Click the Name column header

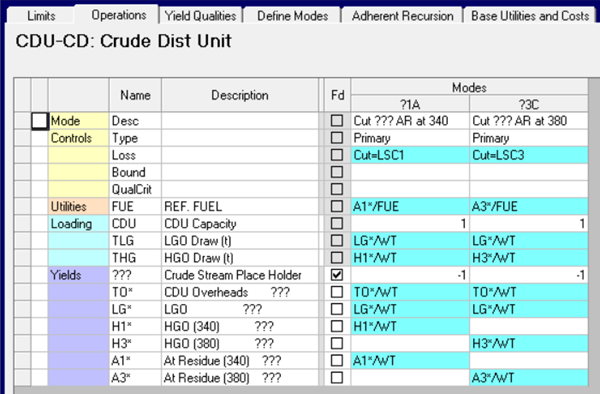click(x=135, y=95)
